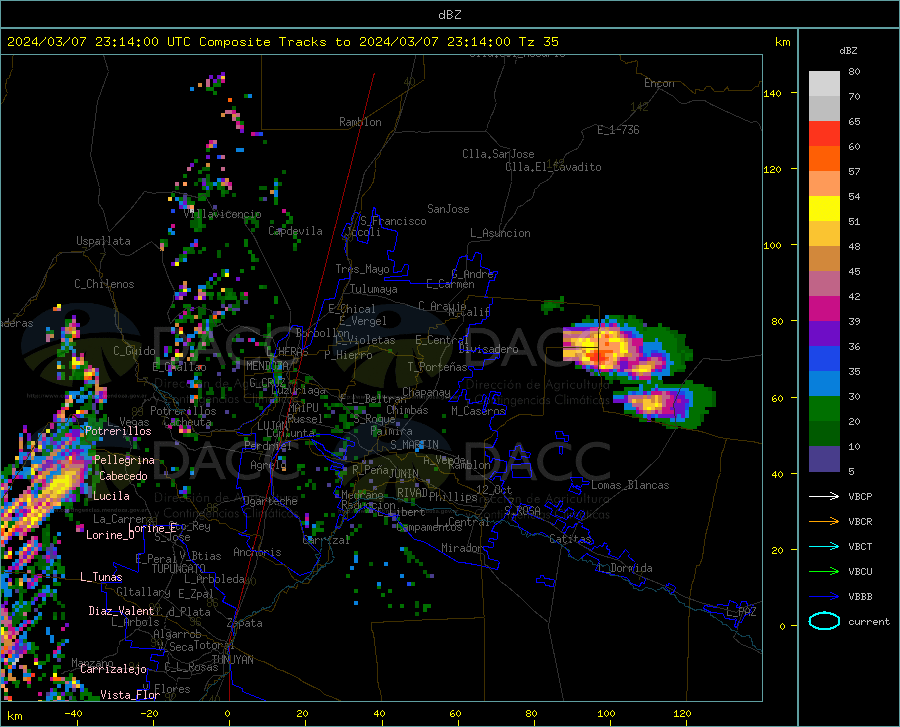Screen dimensions: 900x727
Task: Click the Carrizalejo label
Action: (113, 669)
